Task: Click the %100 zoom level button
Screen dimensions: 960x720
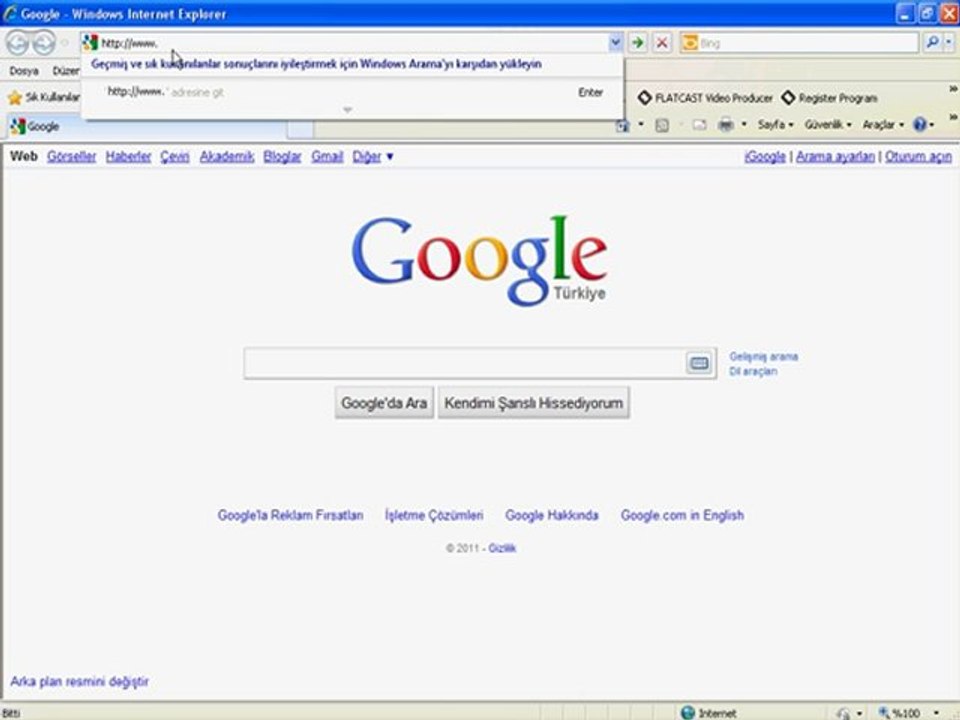Action: (900, 713)
